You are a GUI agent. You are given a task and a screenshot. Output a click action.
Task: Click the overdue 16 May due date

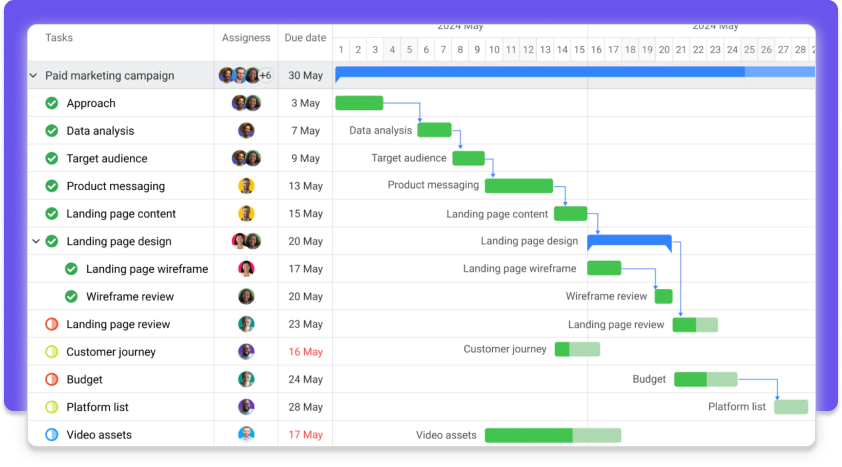pos(306,352)
